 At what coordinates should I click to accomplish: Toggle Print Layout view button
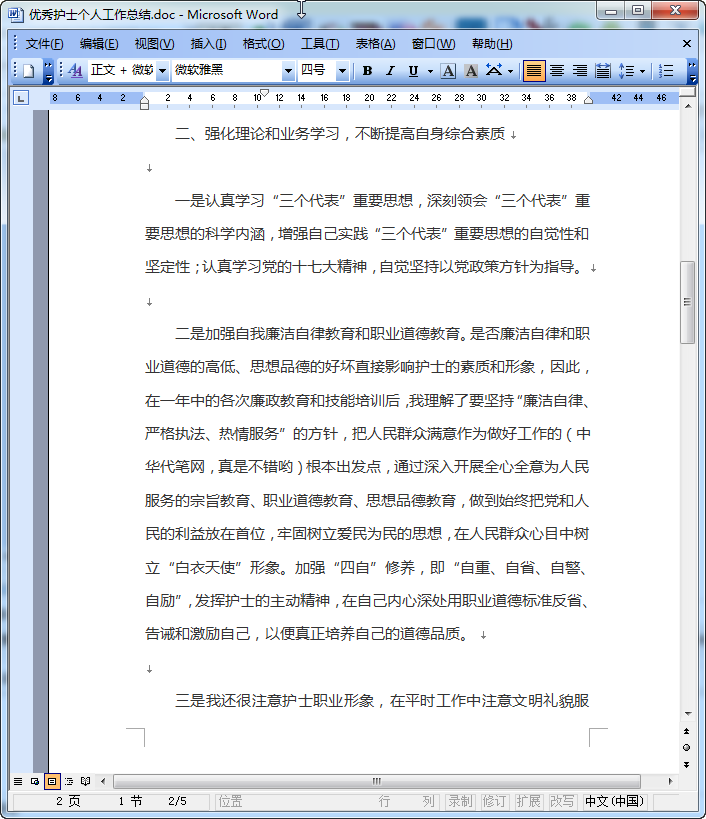click(x=52, y=781)
